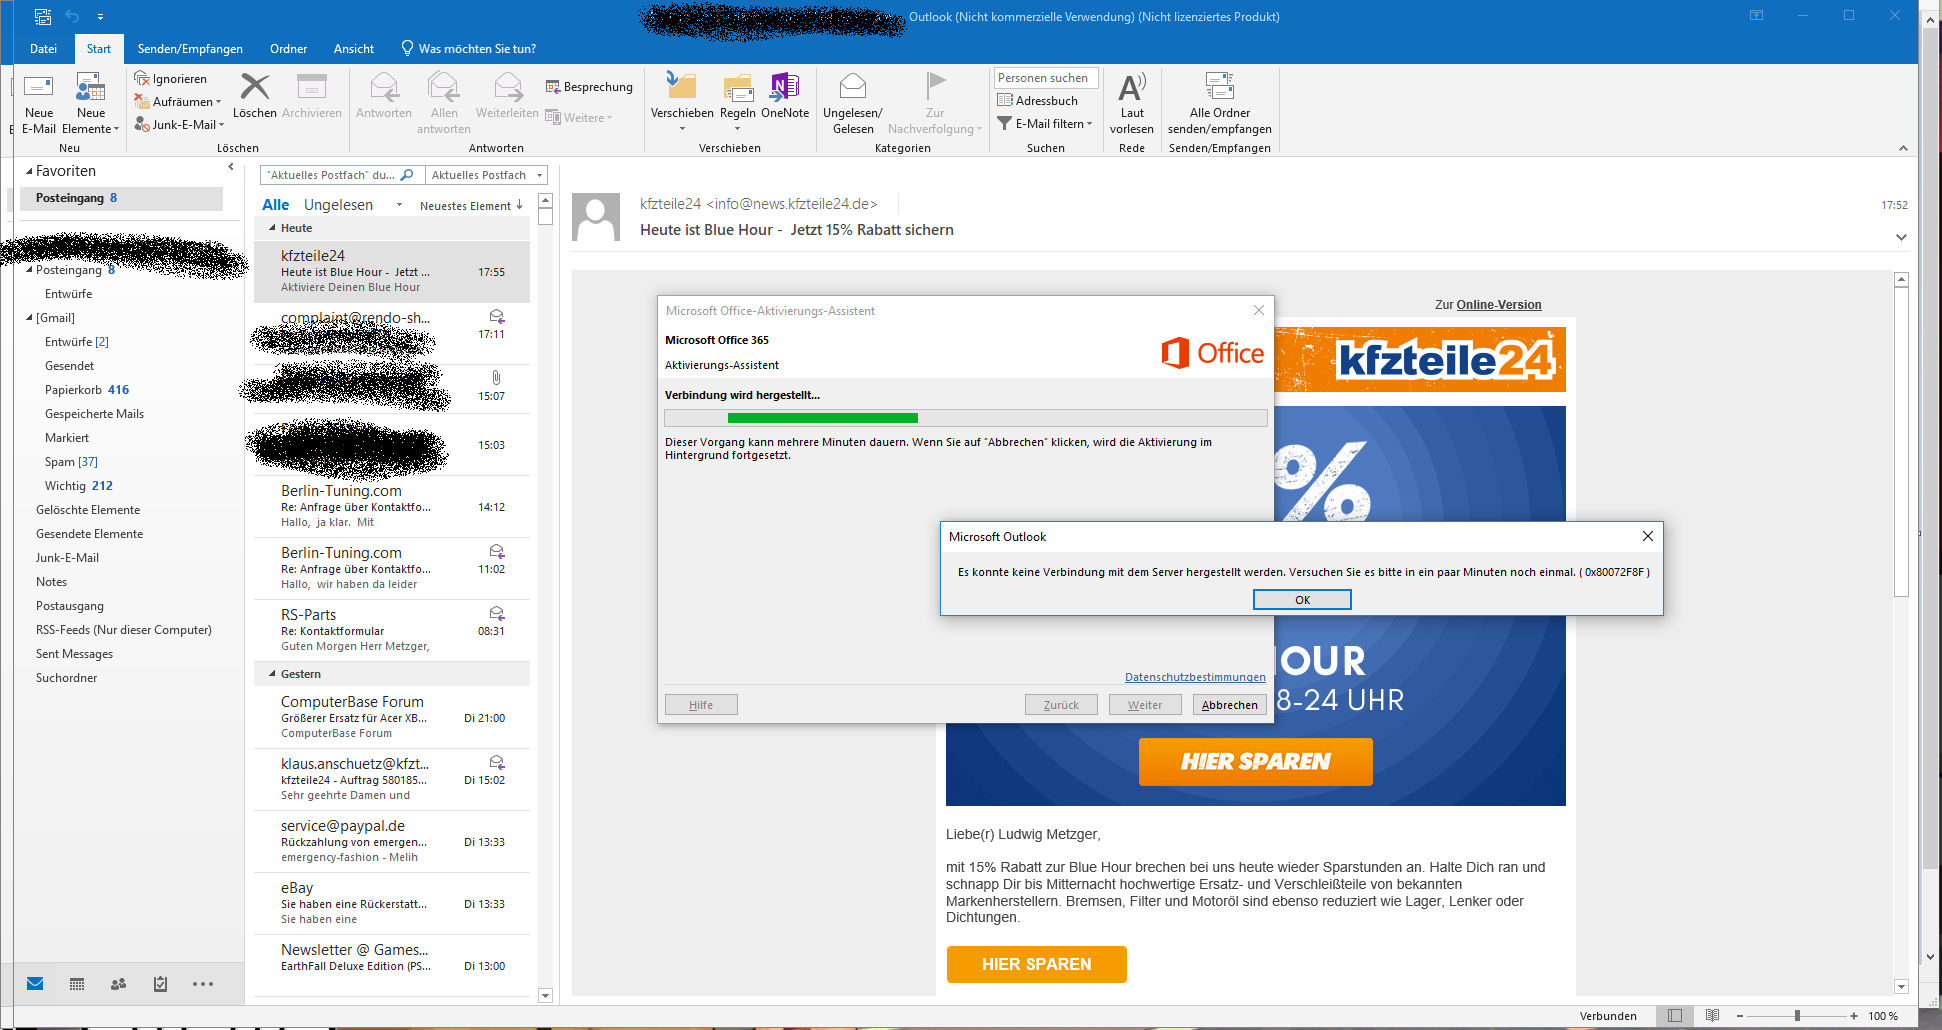Open the Verschieben move menu
Image resolution: width=1942 pixels, height=1030 pixels.
(682, 103)
